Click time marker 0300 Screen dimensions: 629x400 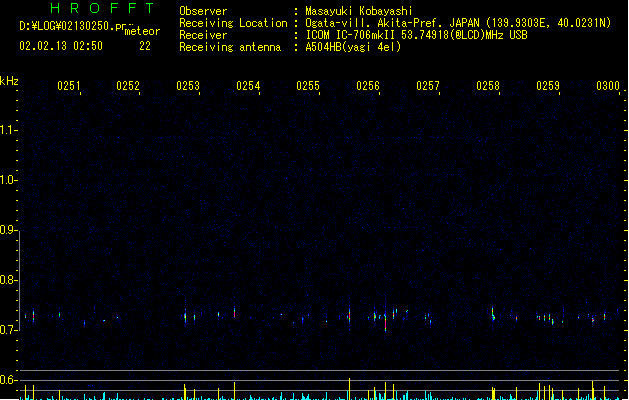tap(608, 86)
